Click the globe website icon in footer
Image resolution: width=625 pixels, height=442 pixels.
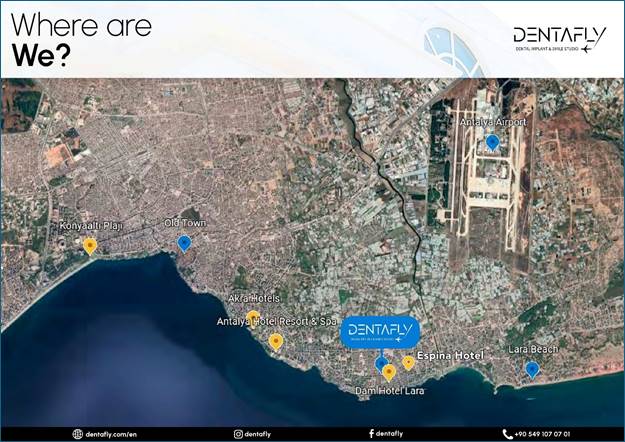[77, 434]
